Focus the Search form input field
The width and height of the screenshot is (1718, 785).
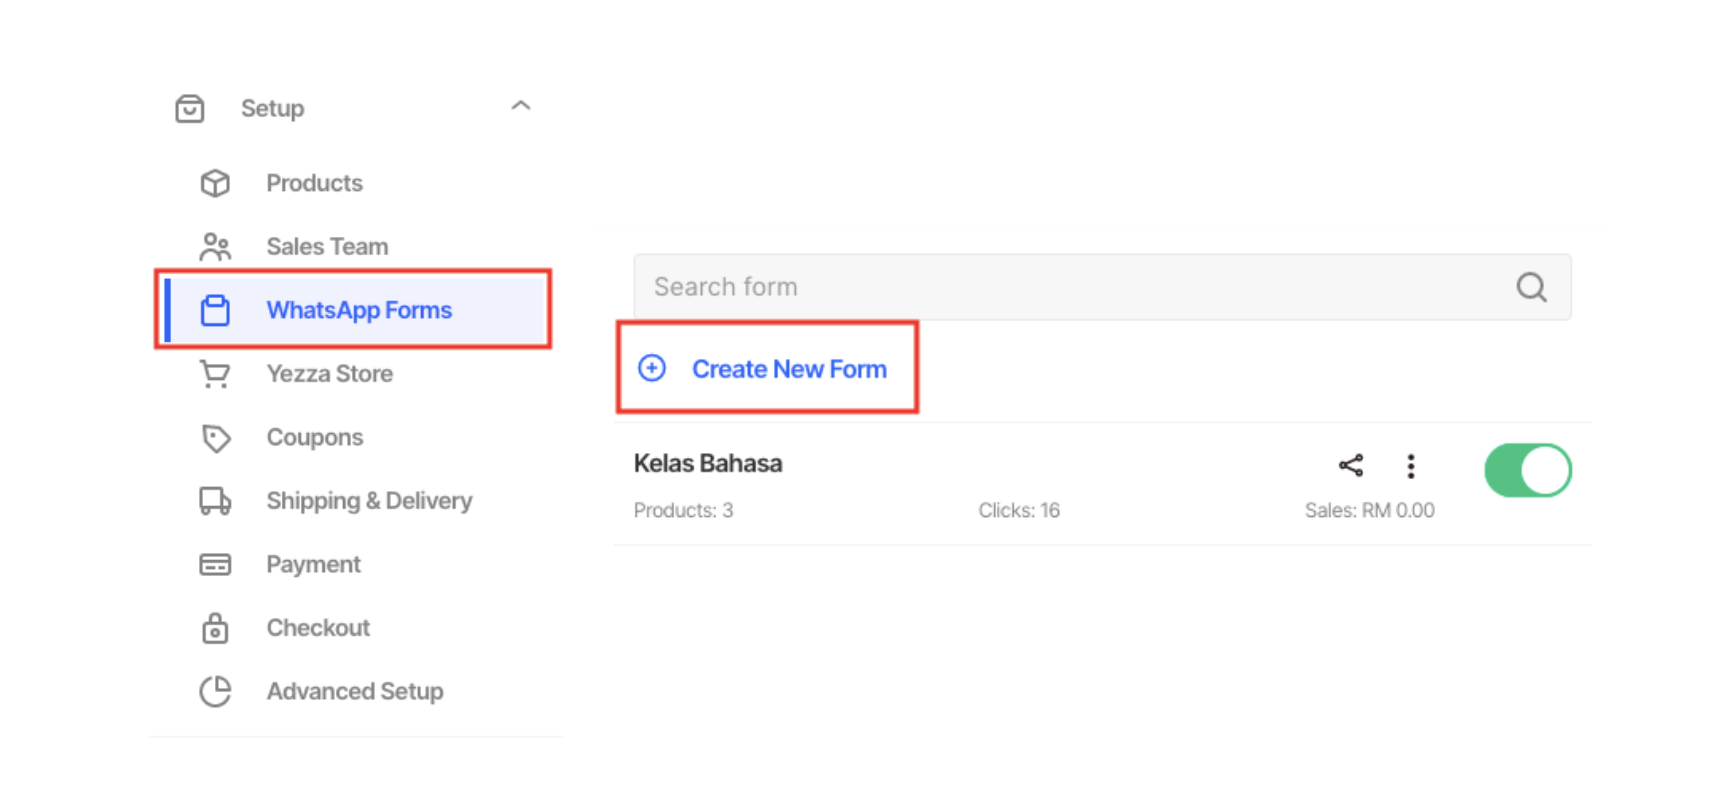click(x=1070, y=288)
